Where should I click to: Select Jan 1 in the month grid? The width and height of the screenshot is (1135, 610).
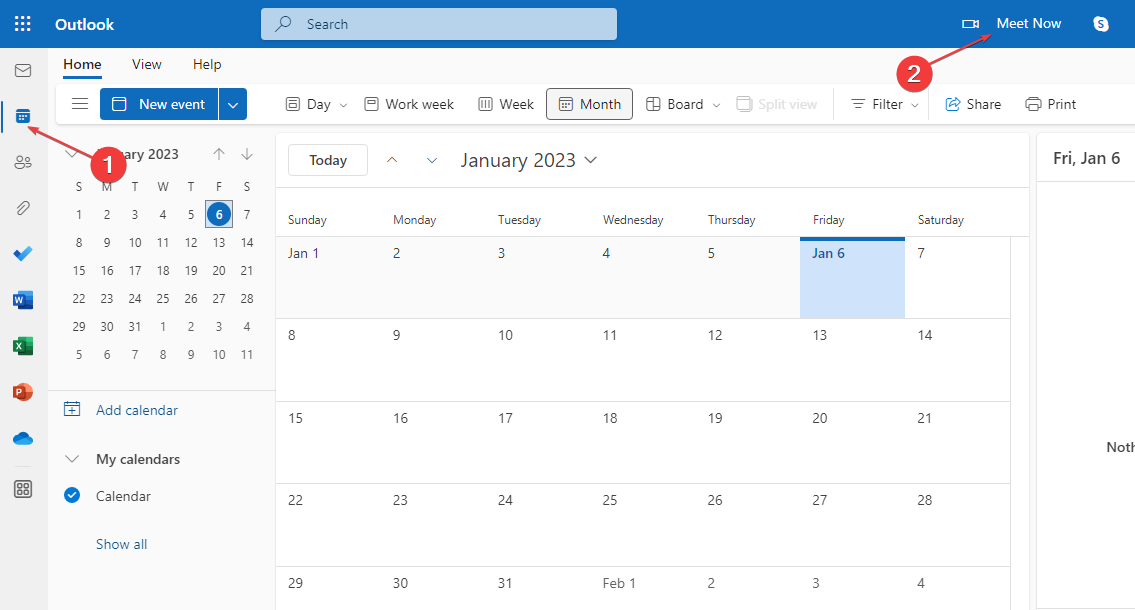328,279
